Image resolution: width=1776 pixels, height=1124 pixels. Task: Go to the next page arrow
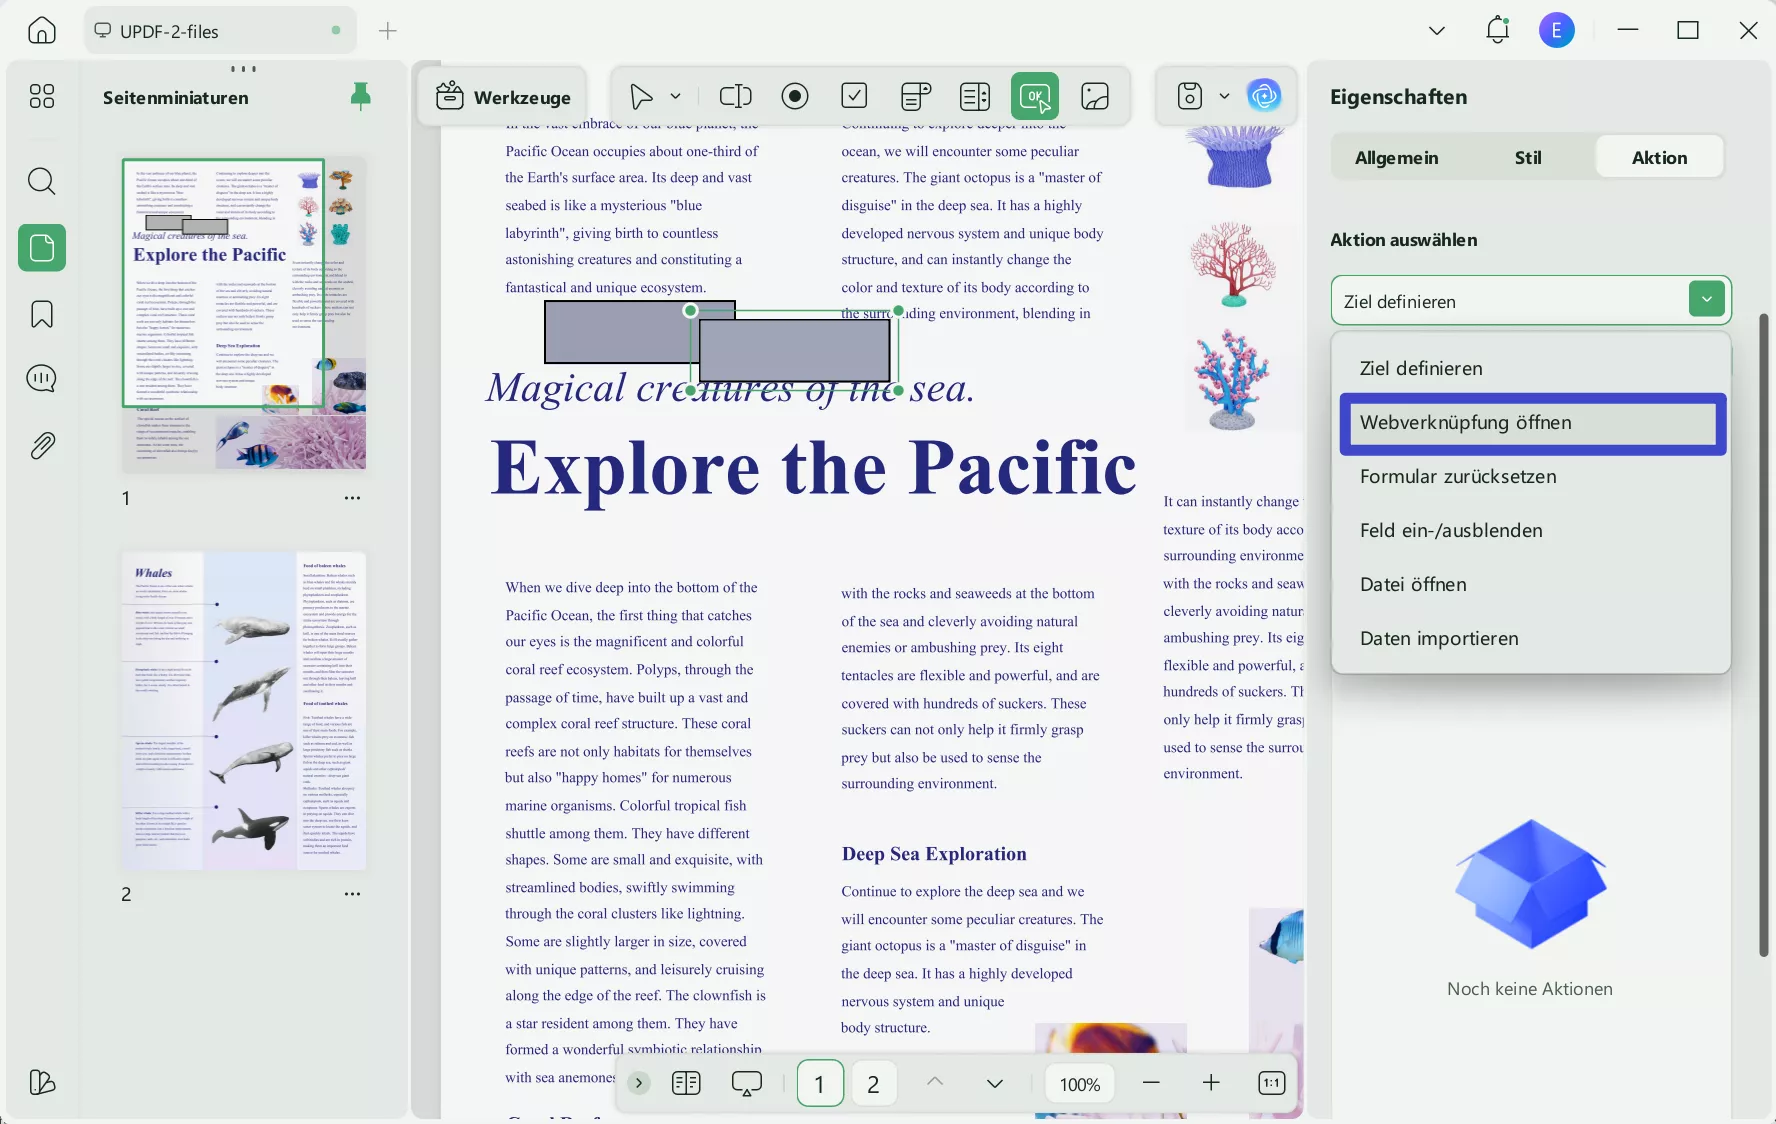click(995, 1083)
